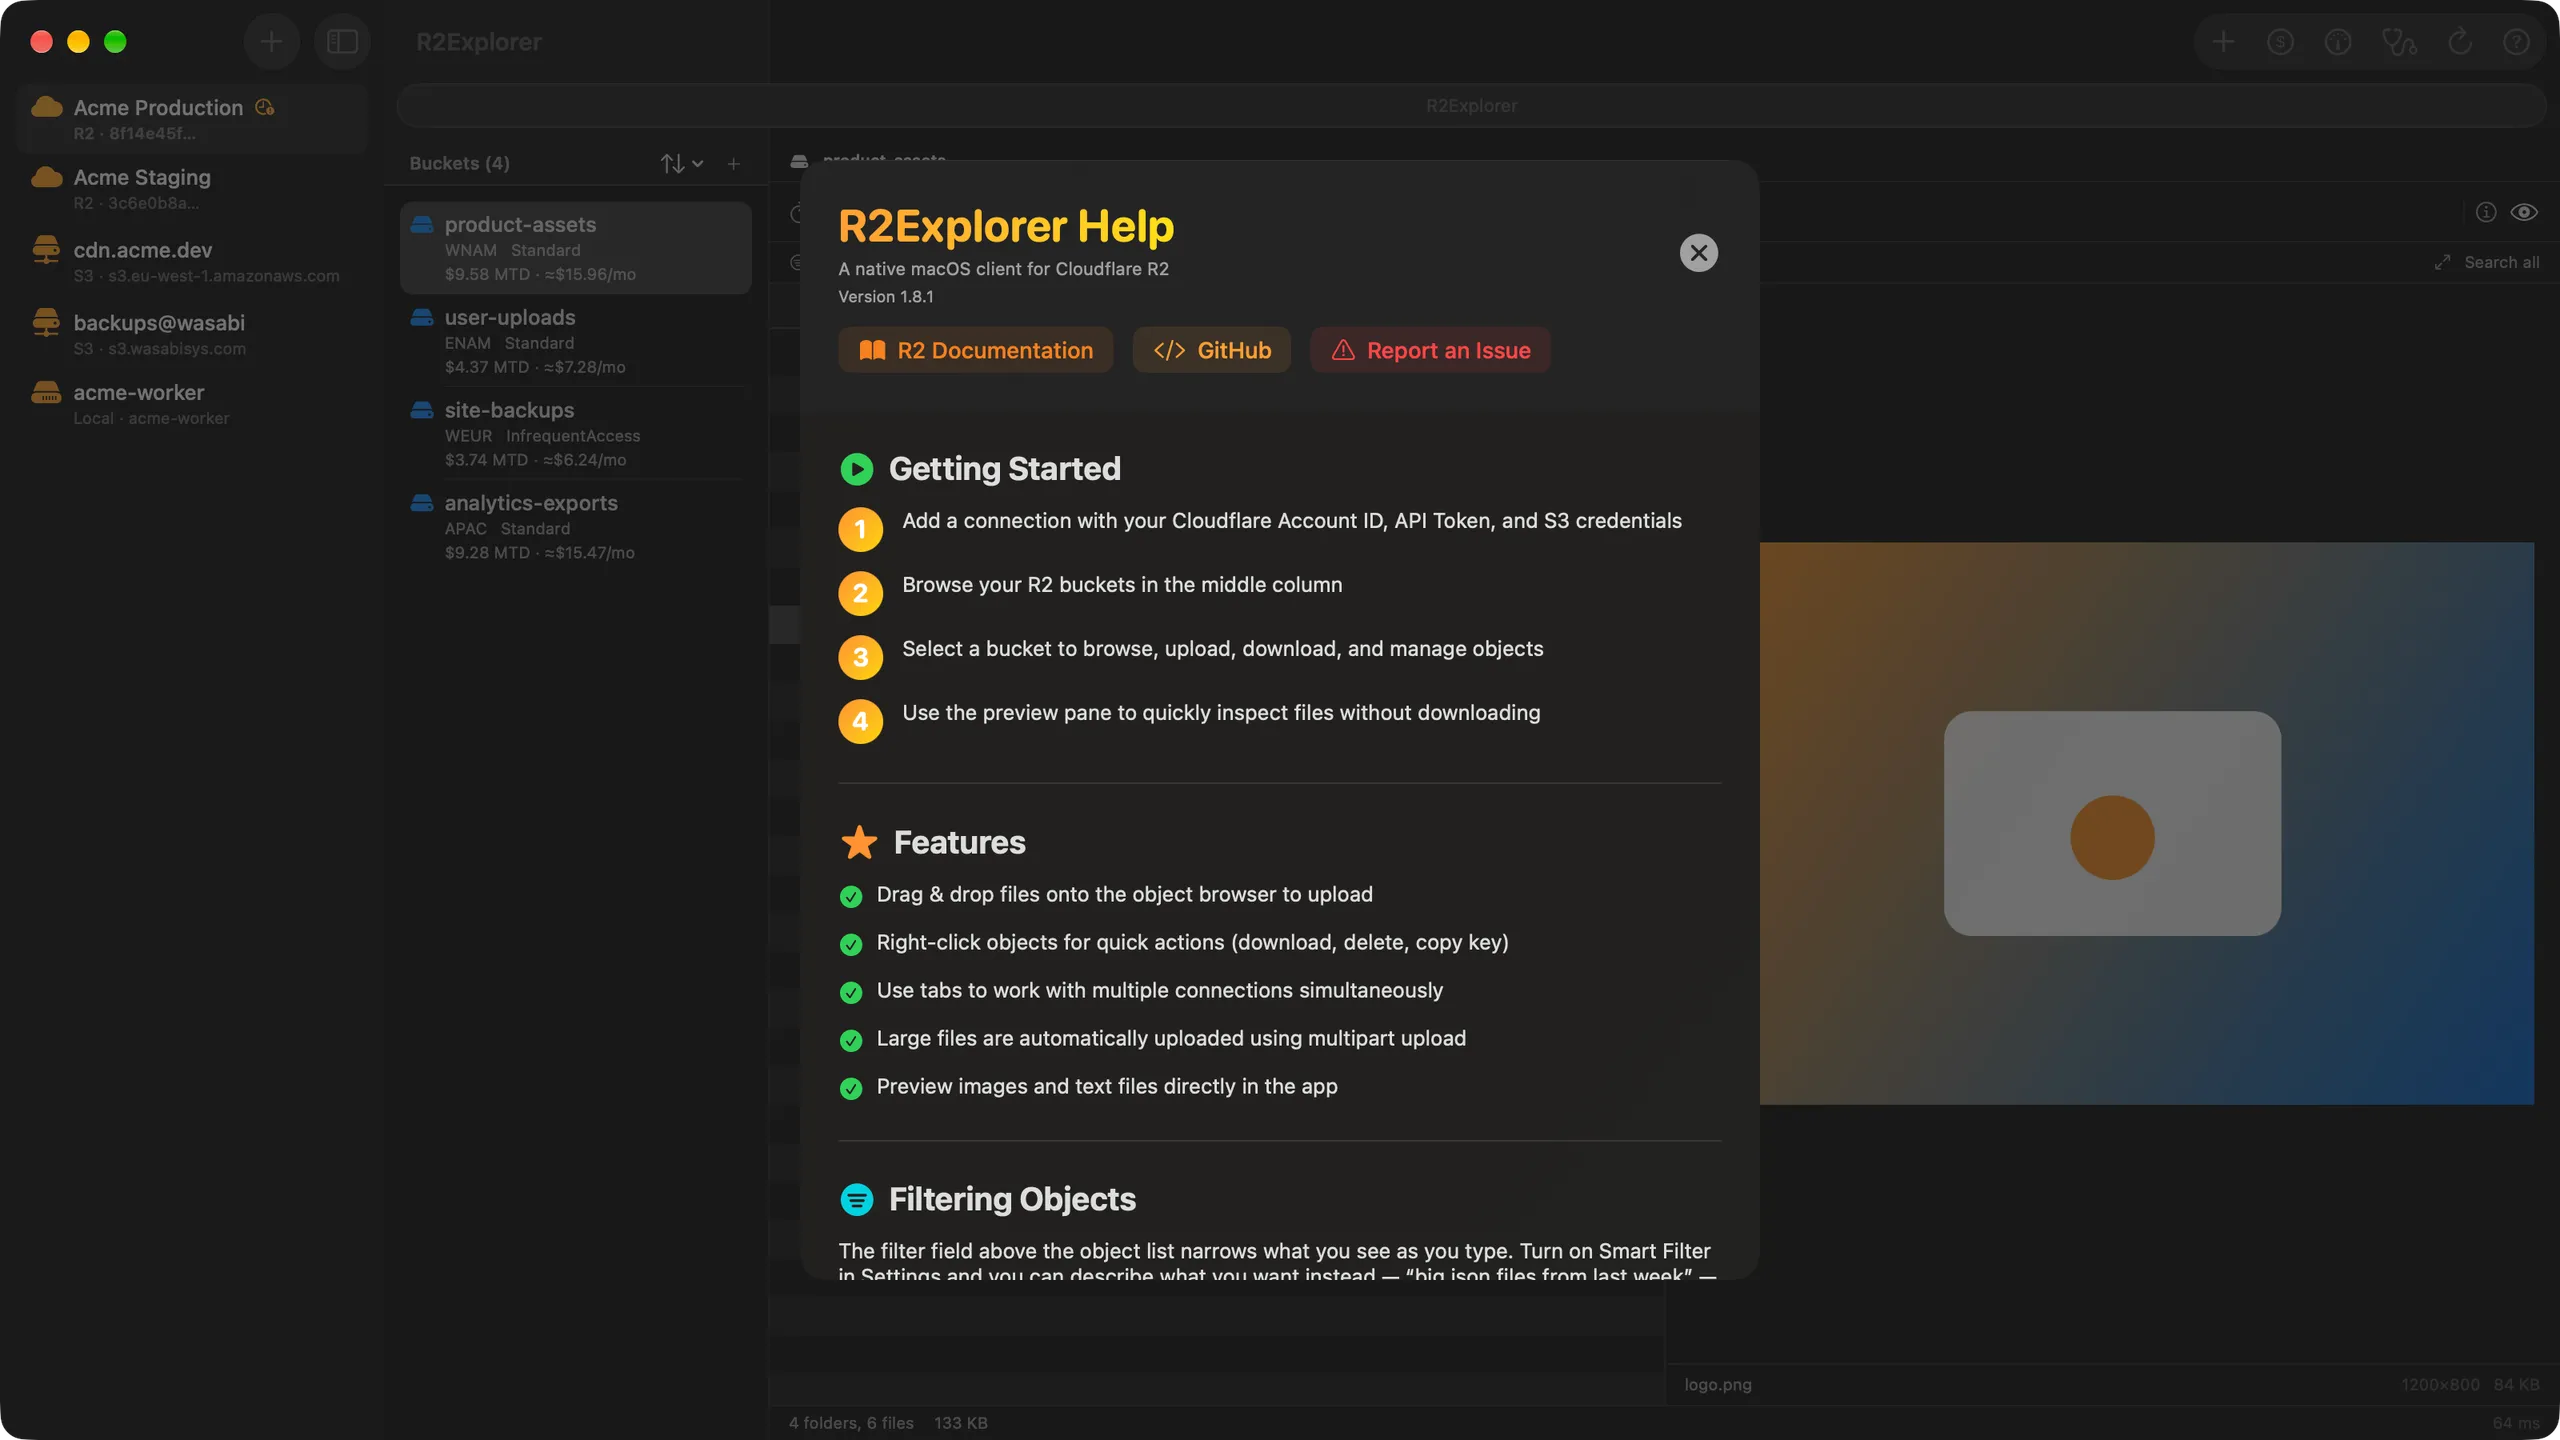This screenshot has height=1440, width=2560.
Task: Open the stethoscope diagnostics icon
Action: [x=2398, y=42]
